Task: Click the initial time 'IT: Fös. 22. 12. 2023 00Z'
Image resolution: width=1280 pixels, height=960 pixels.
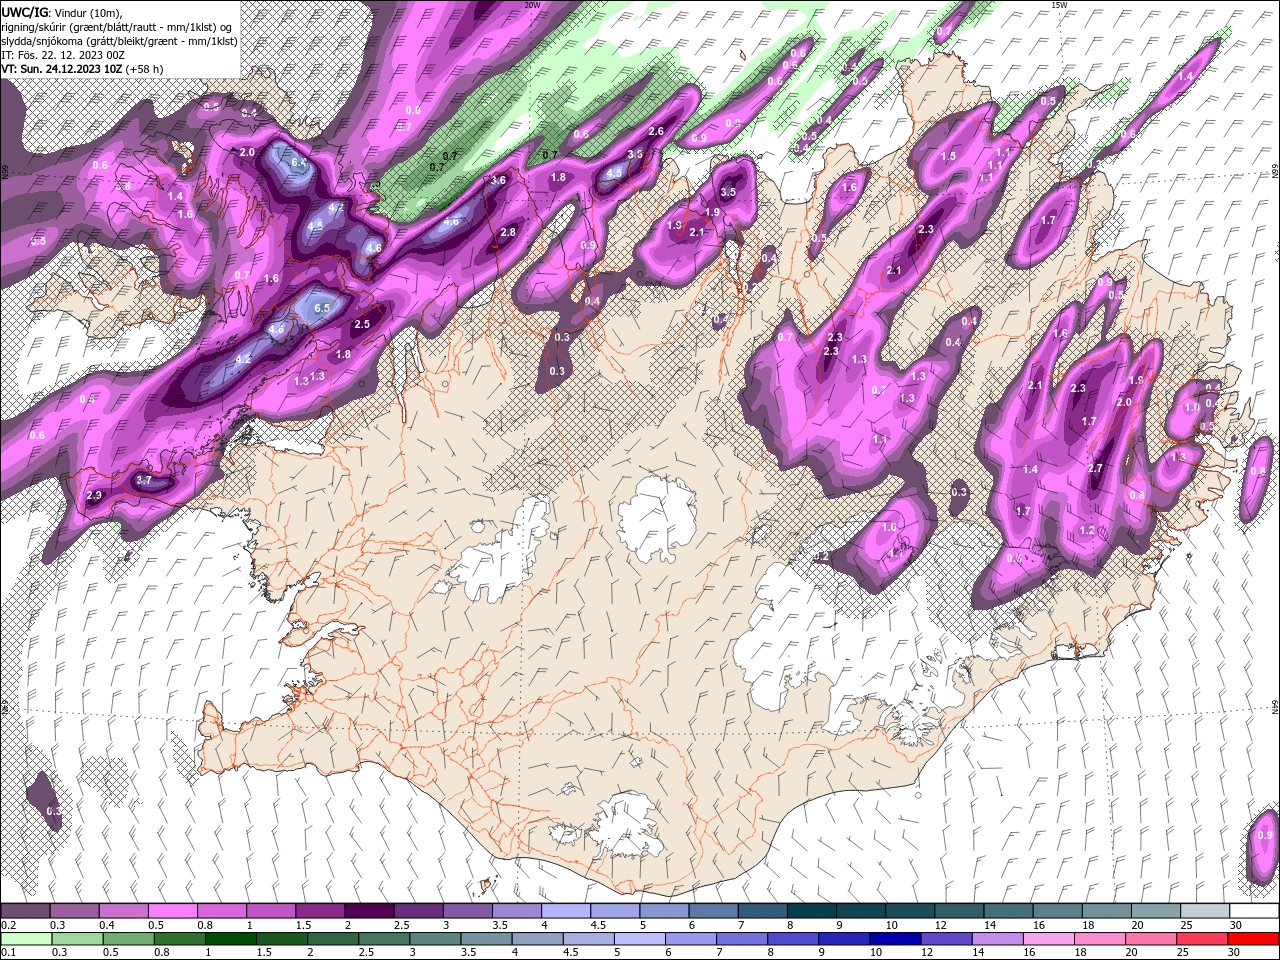Action: click(x=62, y=55)
